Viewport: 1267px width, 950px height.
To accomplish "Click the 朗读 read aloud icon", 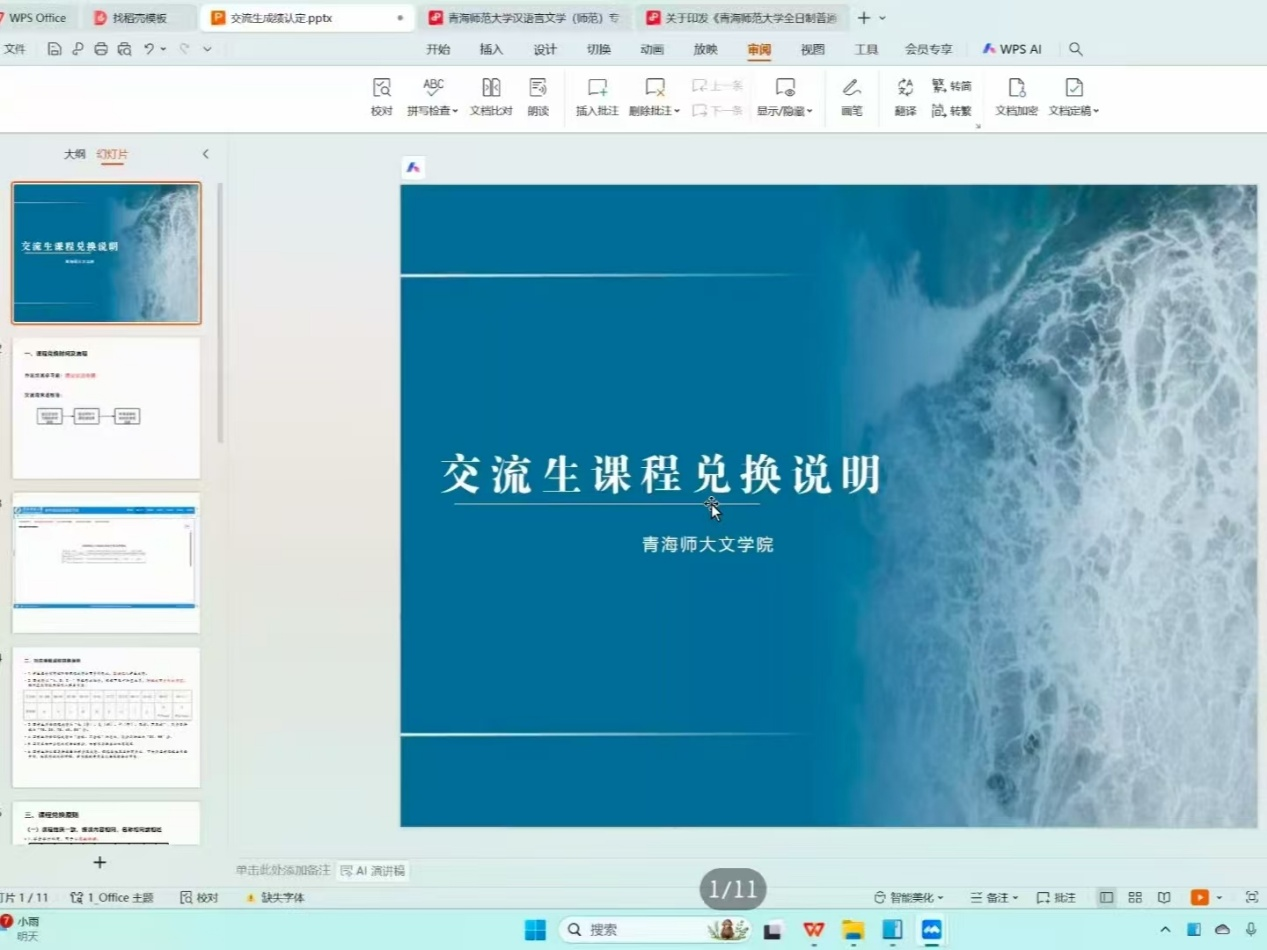I will click(538, 97).
